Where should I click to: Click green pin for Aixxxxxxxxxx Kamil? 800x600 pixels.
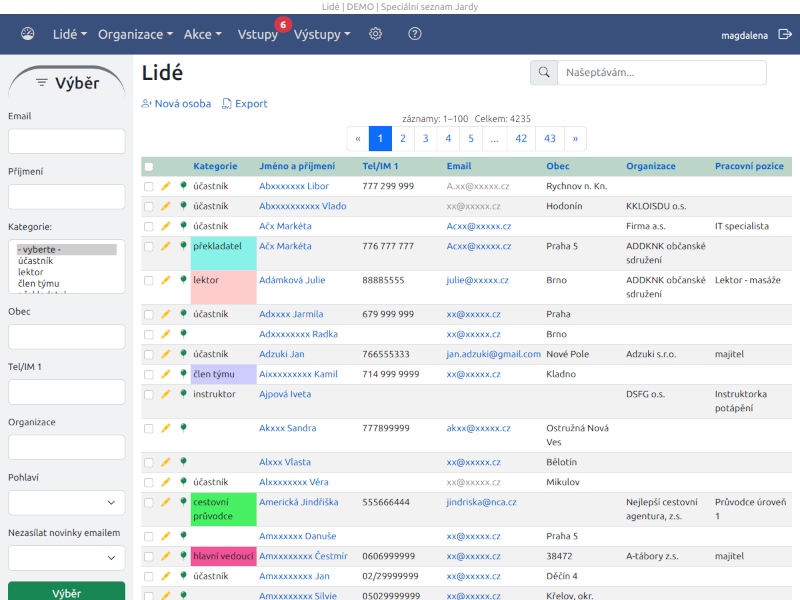point(183,373)
